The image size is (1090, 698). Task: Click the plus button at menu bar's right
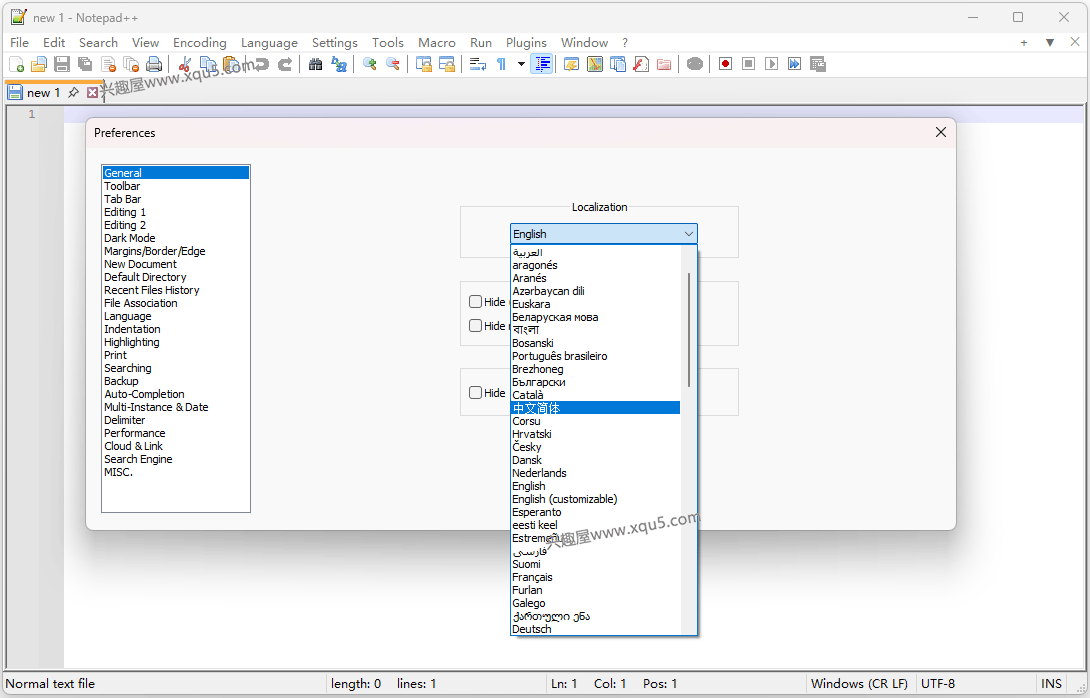tap(1024, 43)
